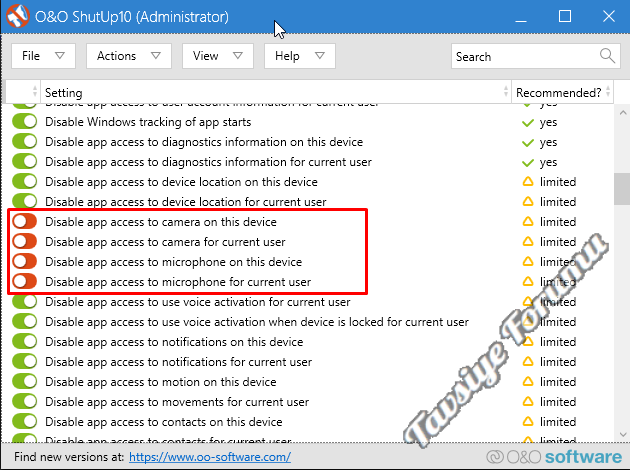This screenshot has height=470, width=630.
Task: Enable Disable app access to microphone on this device
Action: (25, 262)
